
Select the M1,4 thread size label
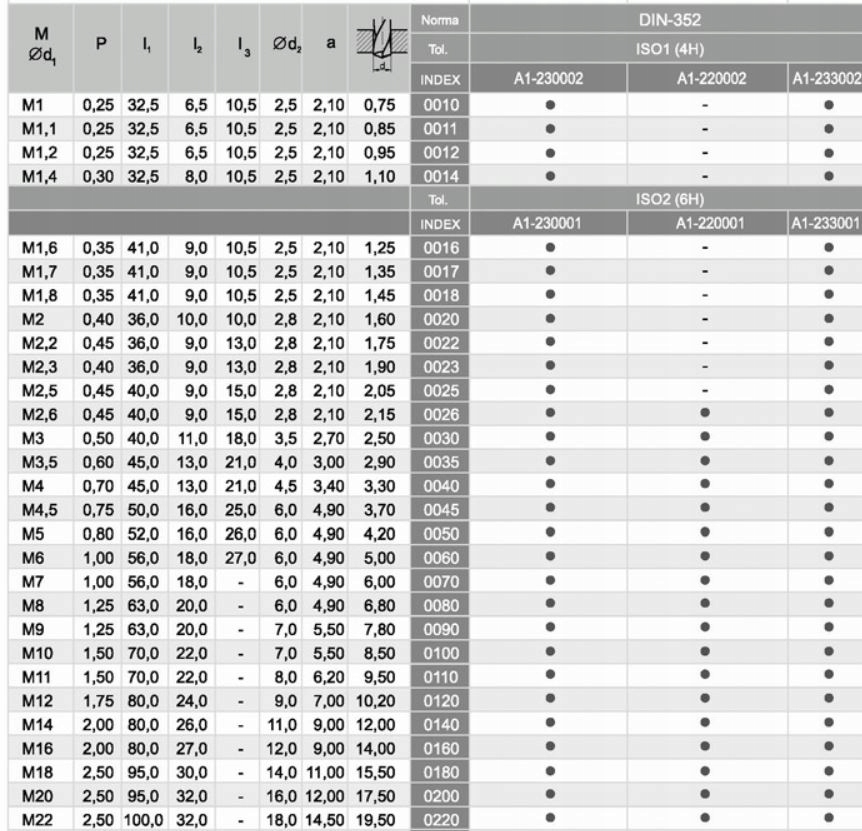pos(39,176)
